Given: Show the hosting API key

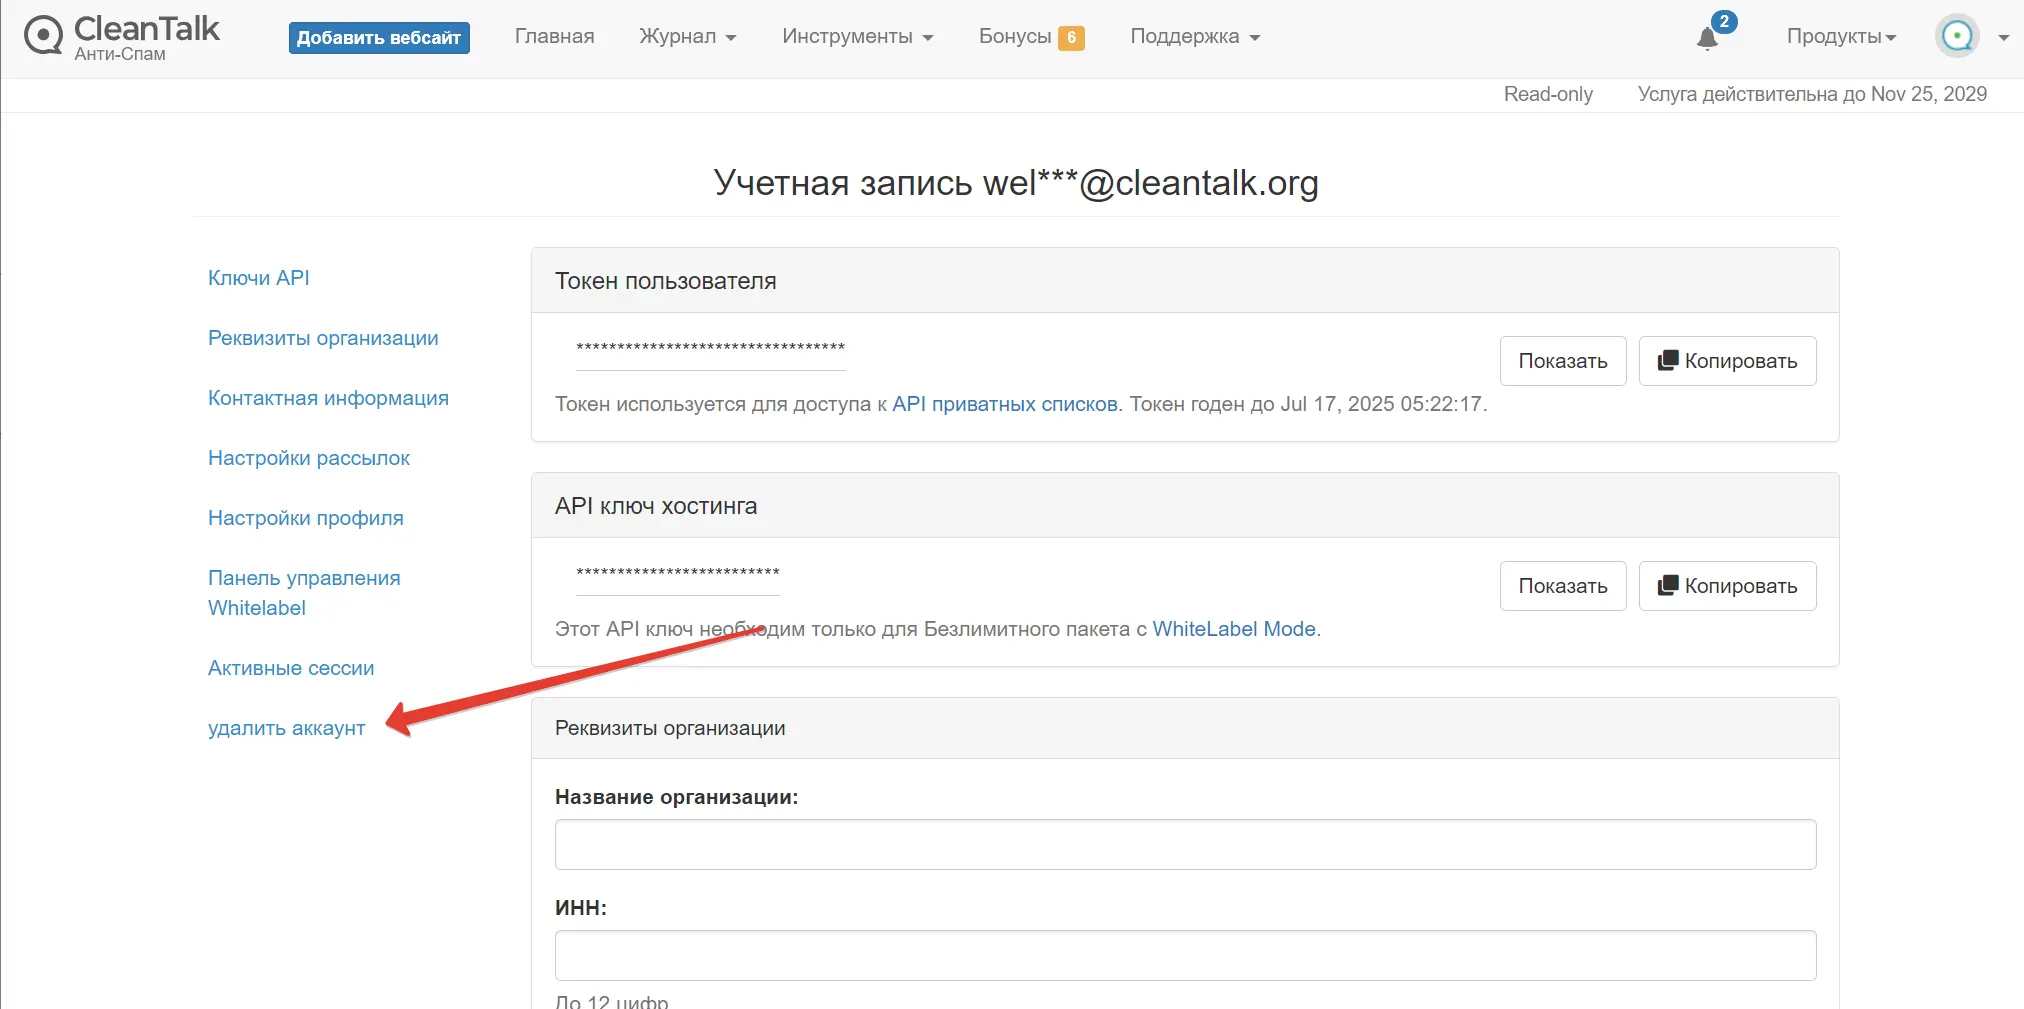Looking at the screenshot, I should (1563, 586).
